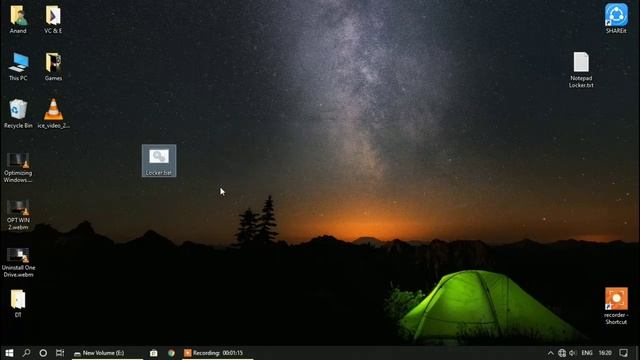Open Task View on taskbar
Screen dimensions: 640x360
tap(60, 353)
